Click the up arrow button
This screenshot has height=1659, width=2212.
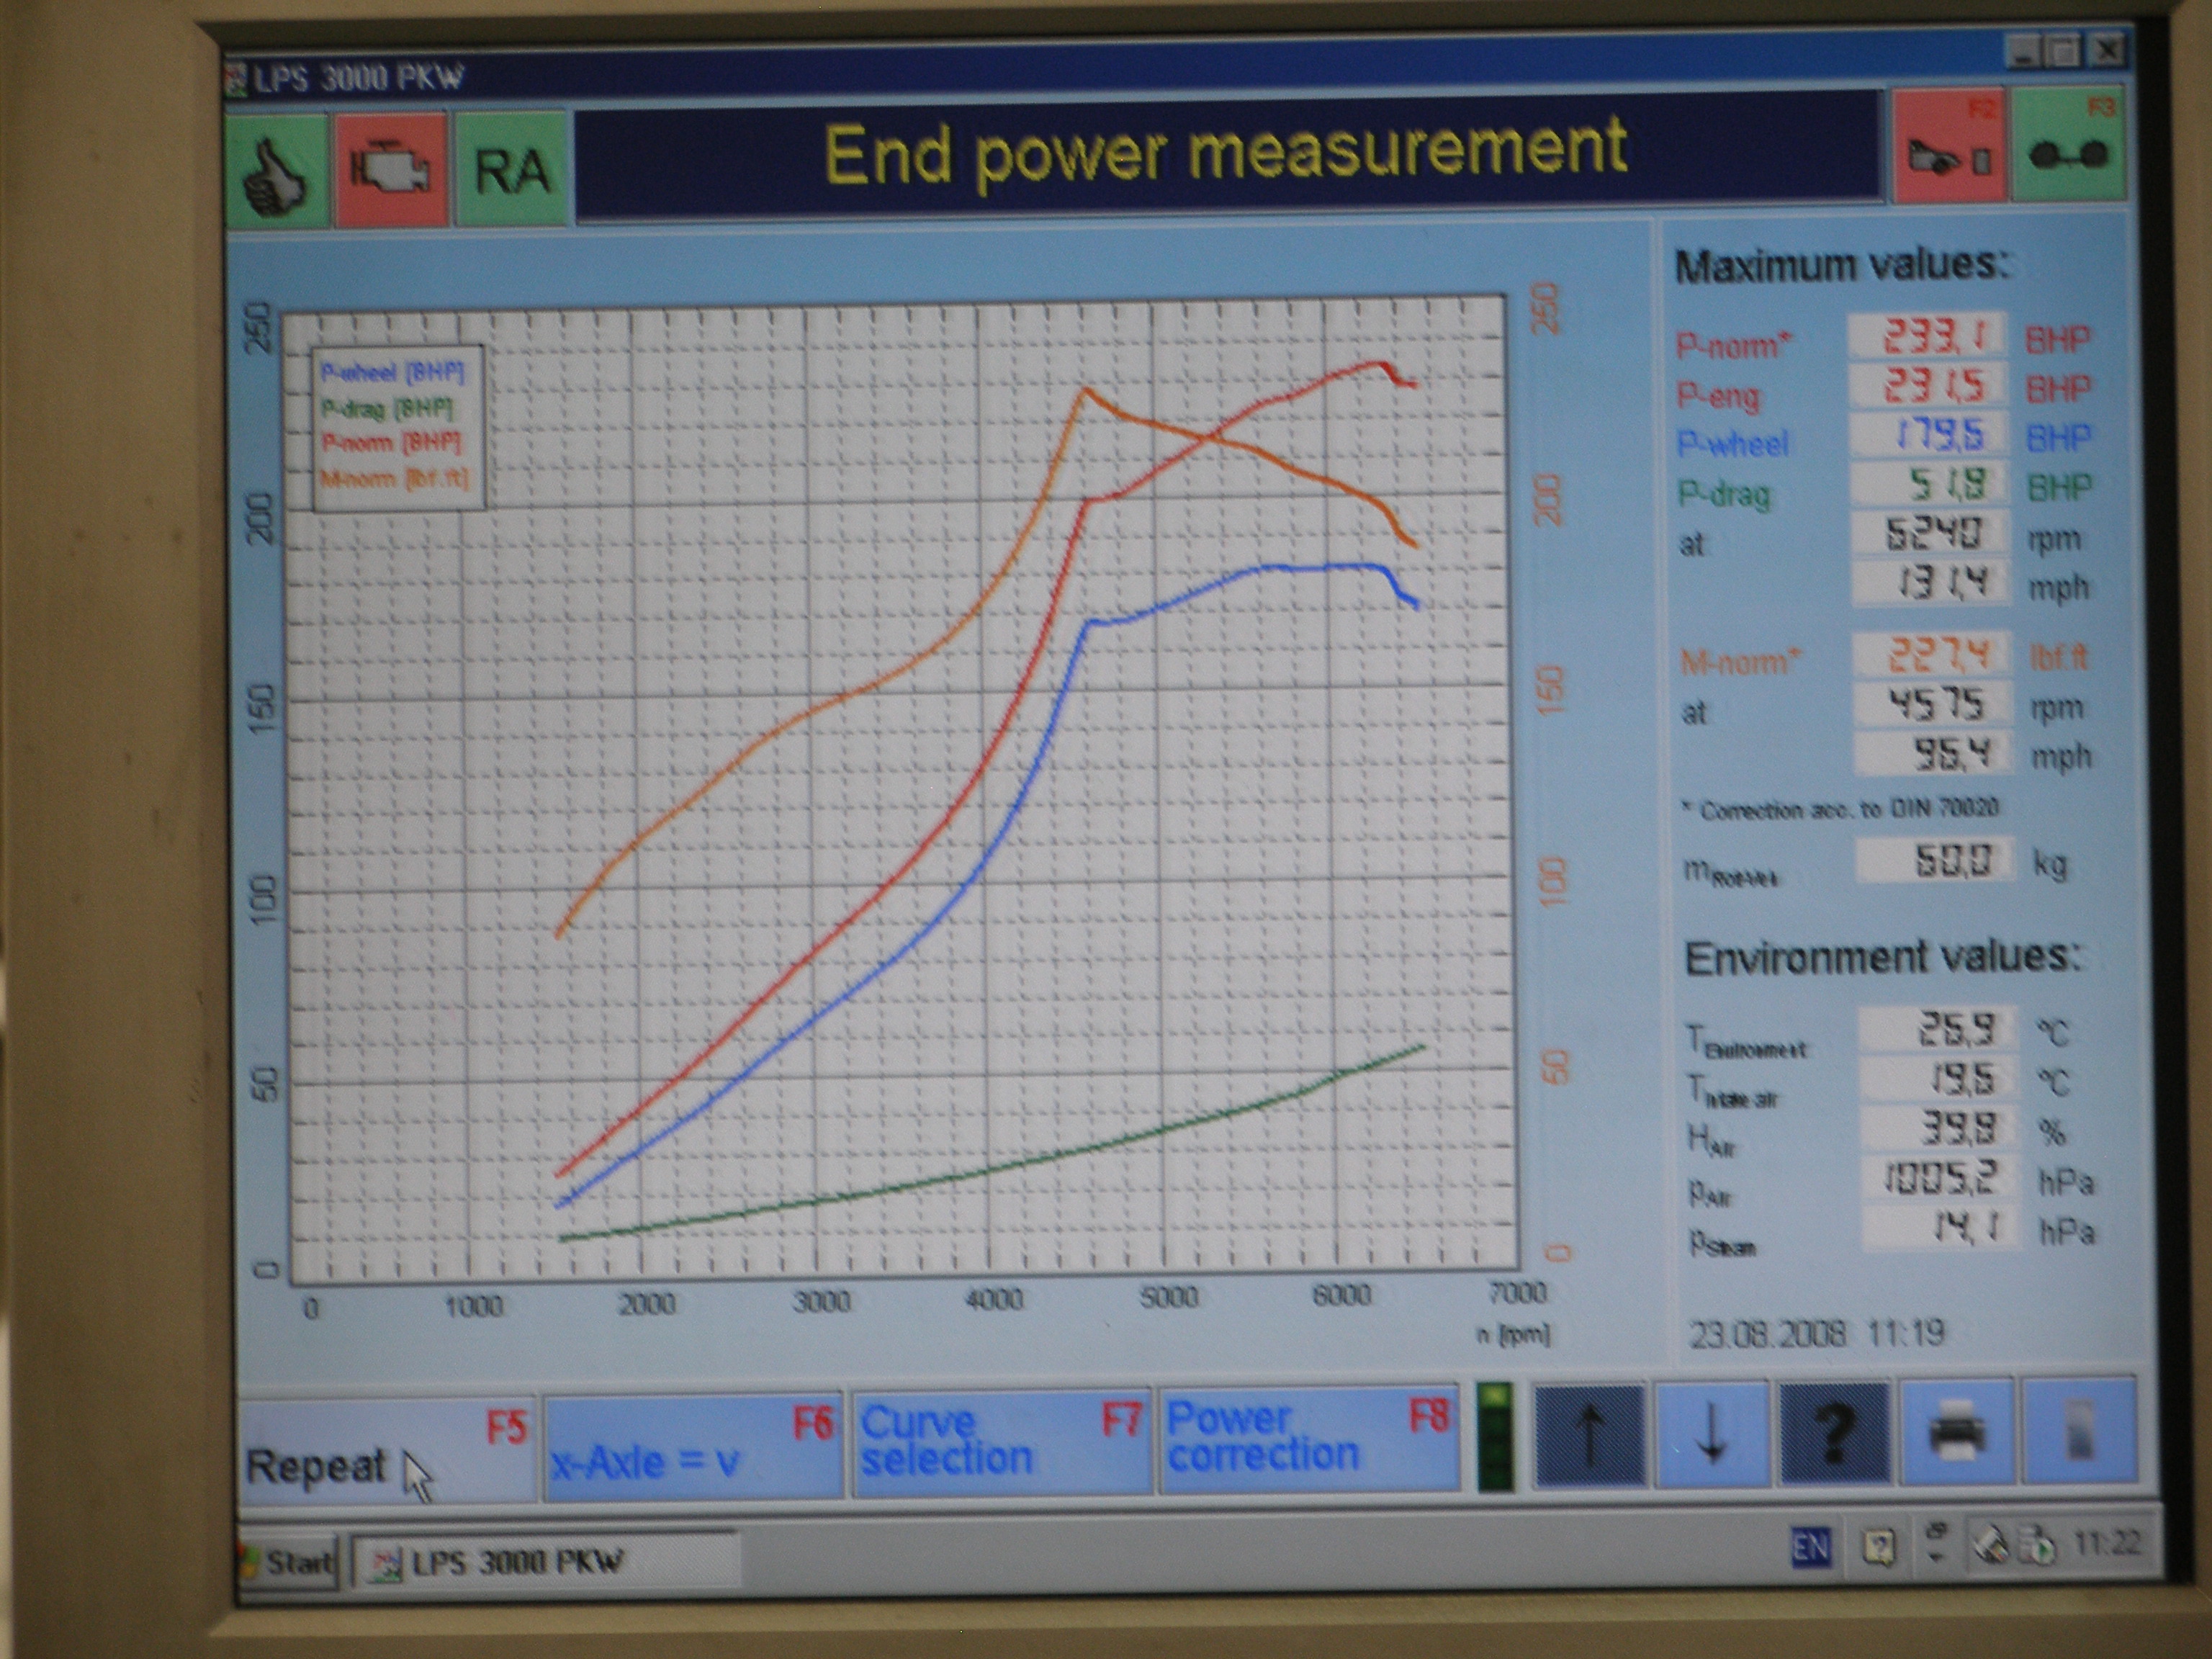coord(1590,1434)
